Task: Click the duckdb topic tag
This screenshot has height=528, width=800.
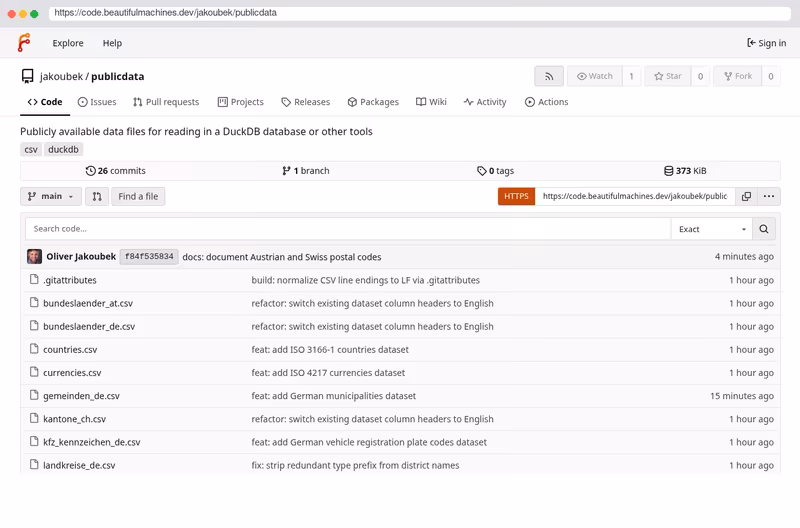Action: (63, 149)
